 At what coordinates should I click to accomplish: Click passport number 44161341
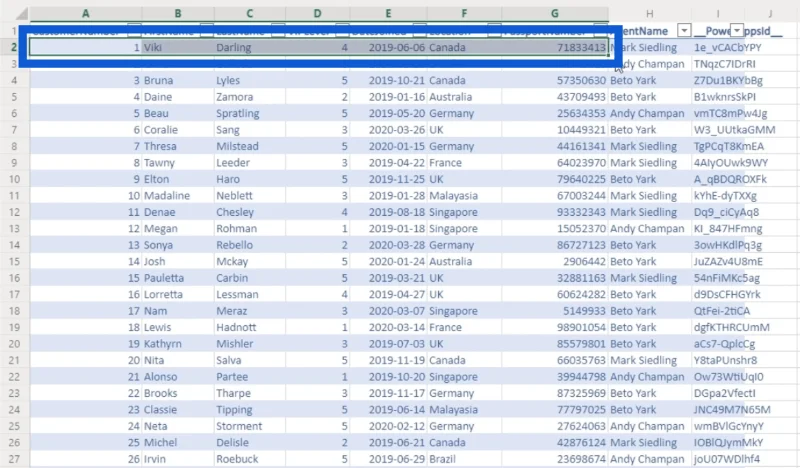click(555, 146)
